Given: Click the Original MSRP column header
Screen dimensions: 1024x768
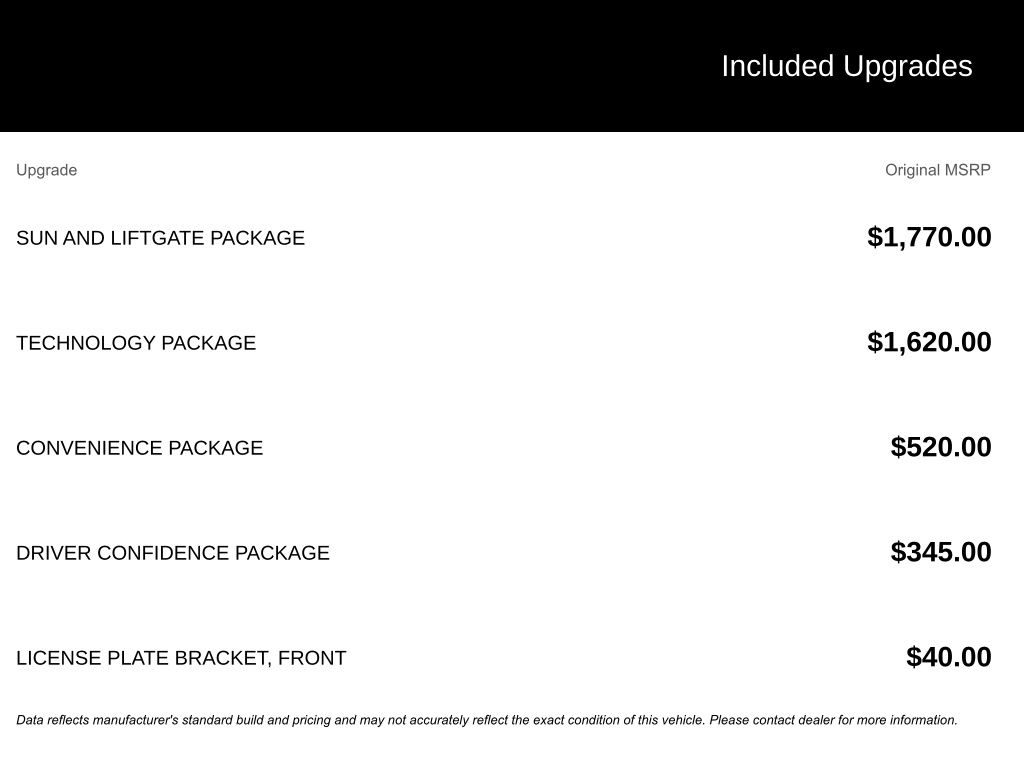Looking at the screenshot, I should coord(937,170).
